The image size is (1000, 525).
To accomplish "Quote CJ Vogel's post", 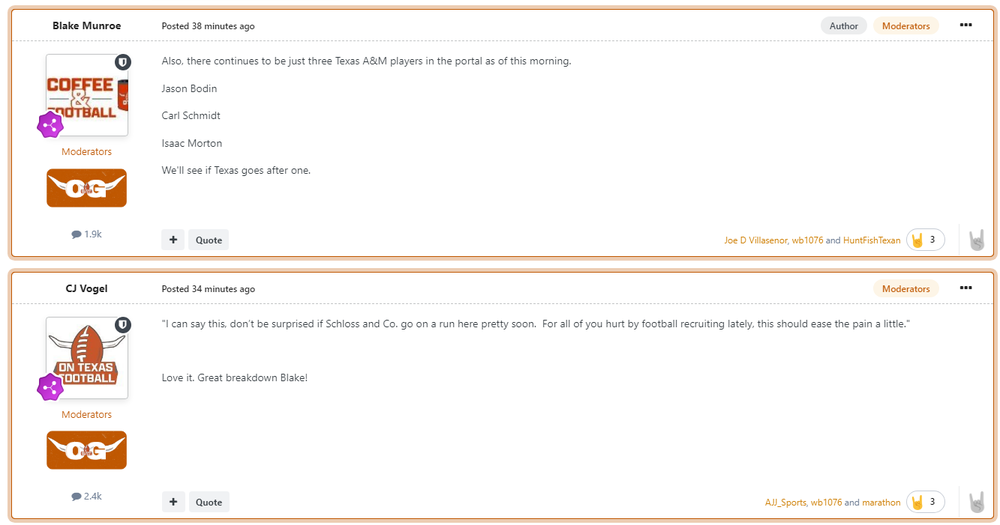I will (x=209, y=502).
